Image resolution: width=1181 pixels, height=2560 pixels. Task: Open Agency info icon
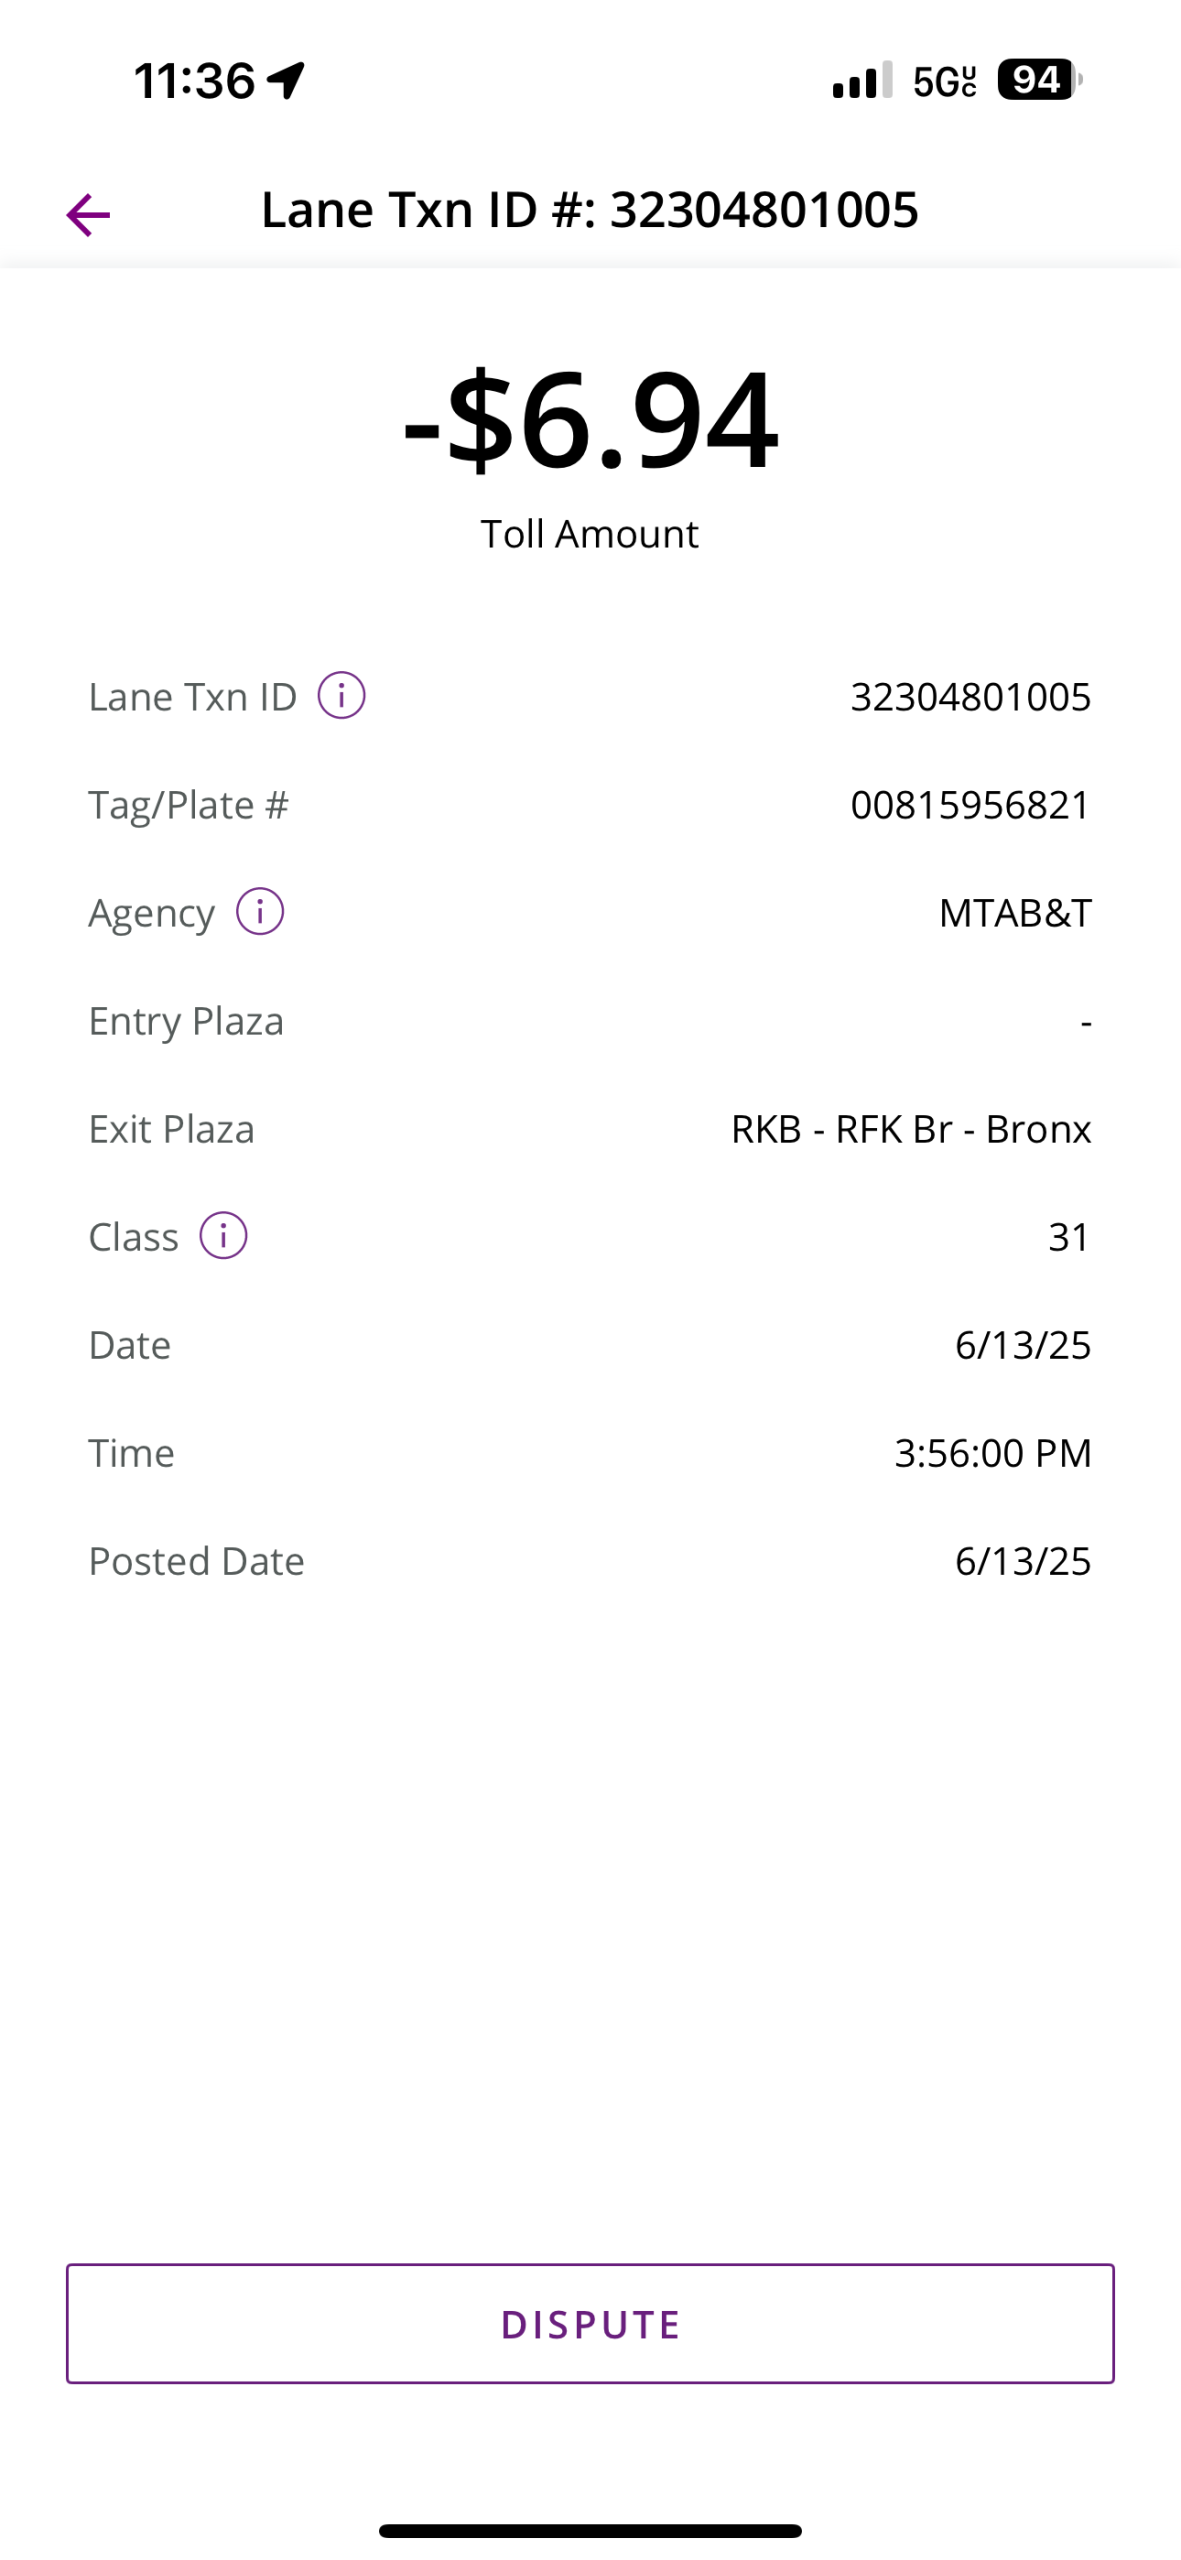[x=260, y=911]
